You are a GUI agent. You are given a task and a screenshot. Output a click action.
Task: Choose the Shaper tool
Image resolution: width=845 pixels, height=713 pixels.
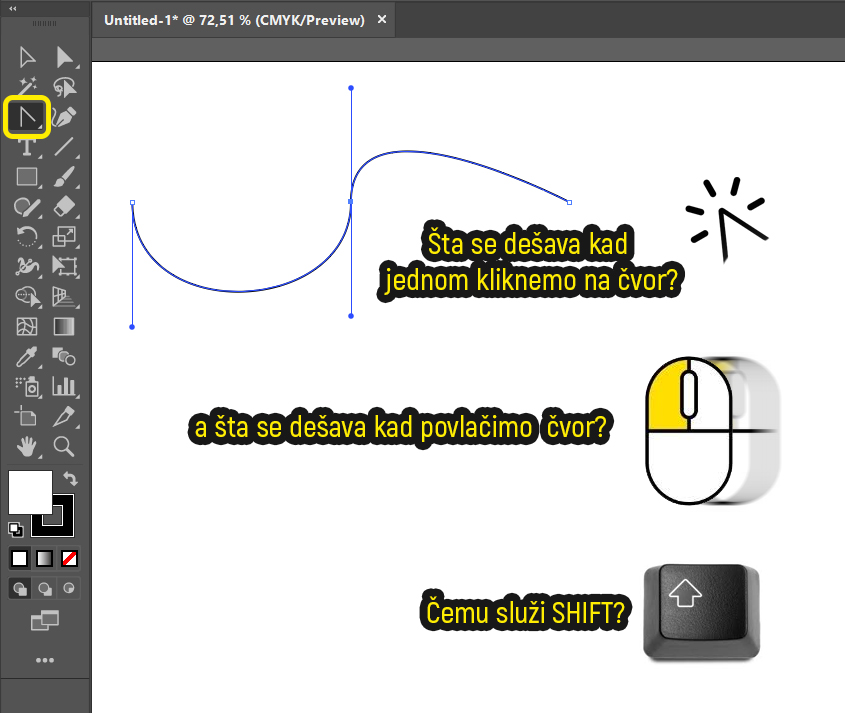(x=27, y=206)
